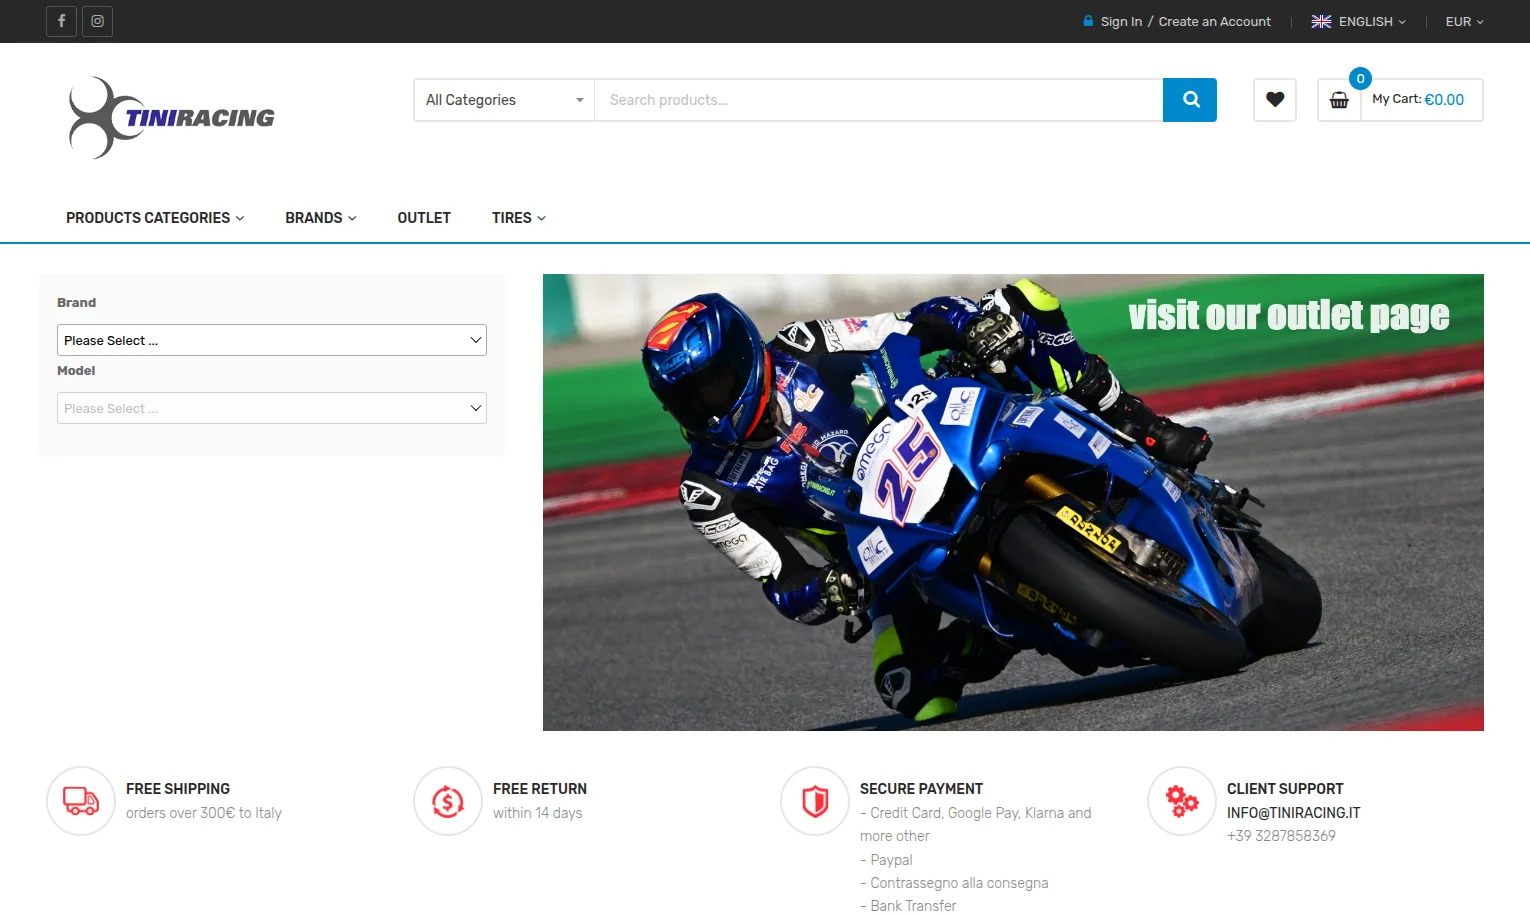Screen dimensions: 1530x916
Task: Open the All Categories search filter dropdown
Action: pyautogui.click(x=503, y=99)
